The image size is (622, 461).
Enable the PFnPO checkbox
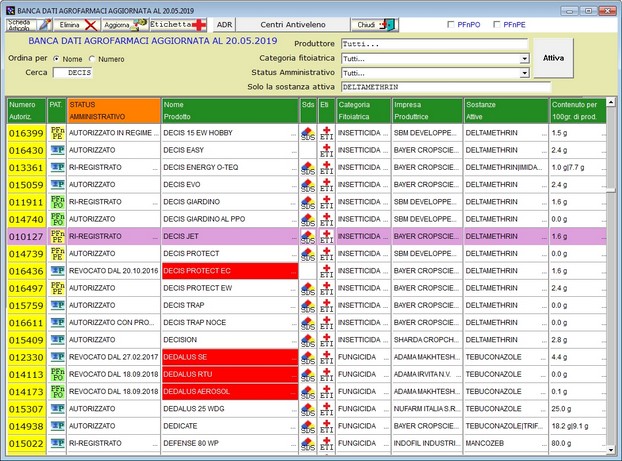(x=451, y=25)
